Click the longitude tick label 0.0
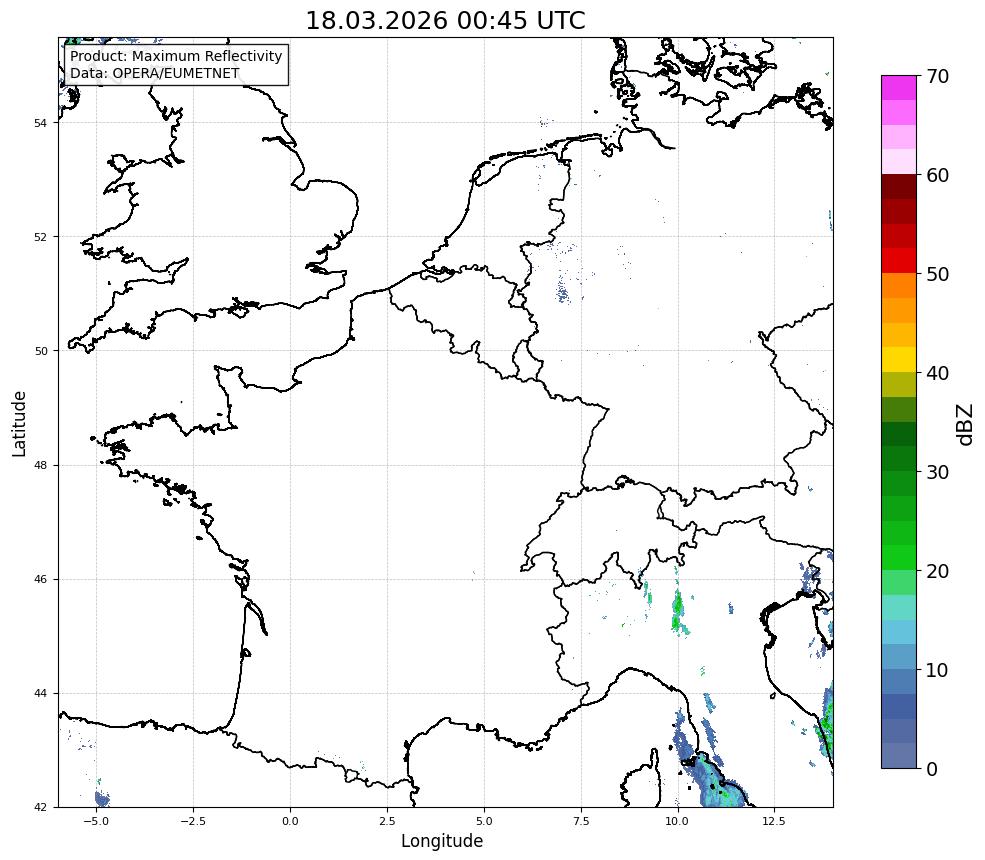Screen dimensions: 985x860 (x=290, y=821)
